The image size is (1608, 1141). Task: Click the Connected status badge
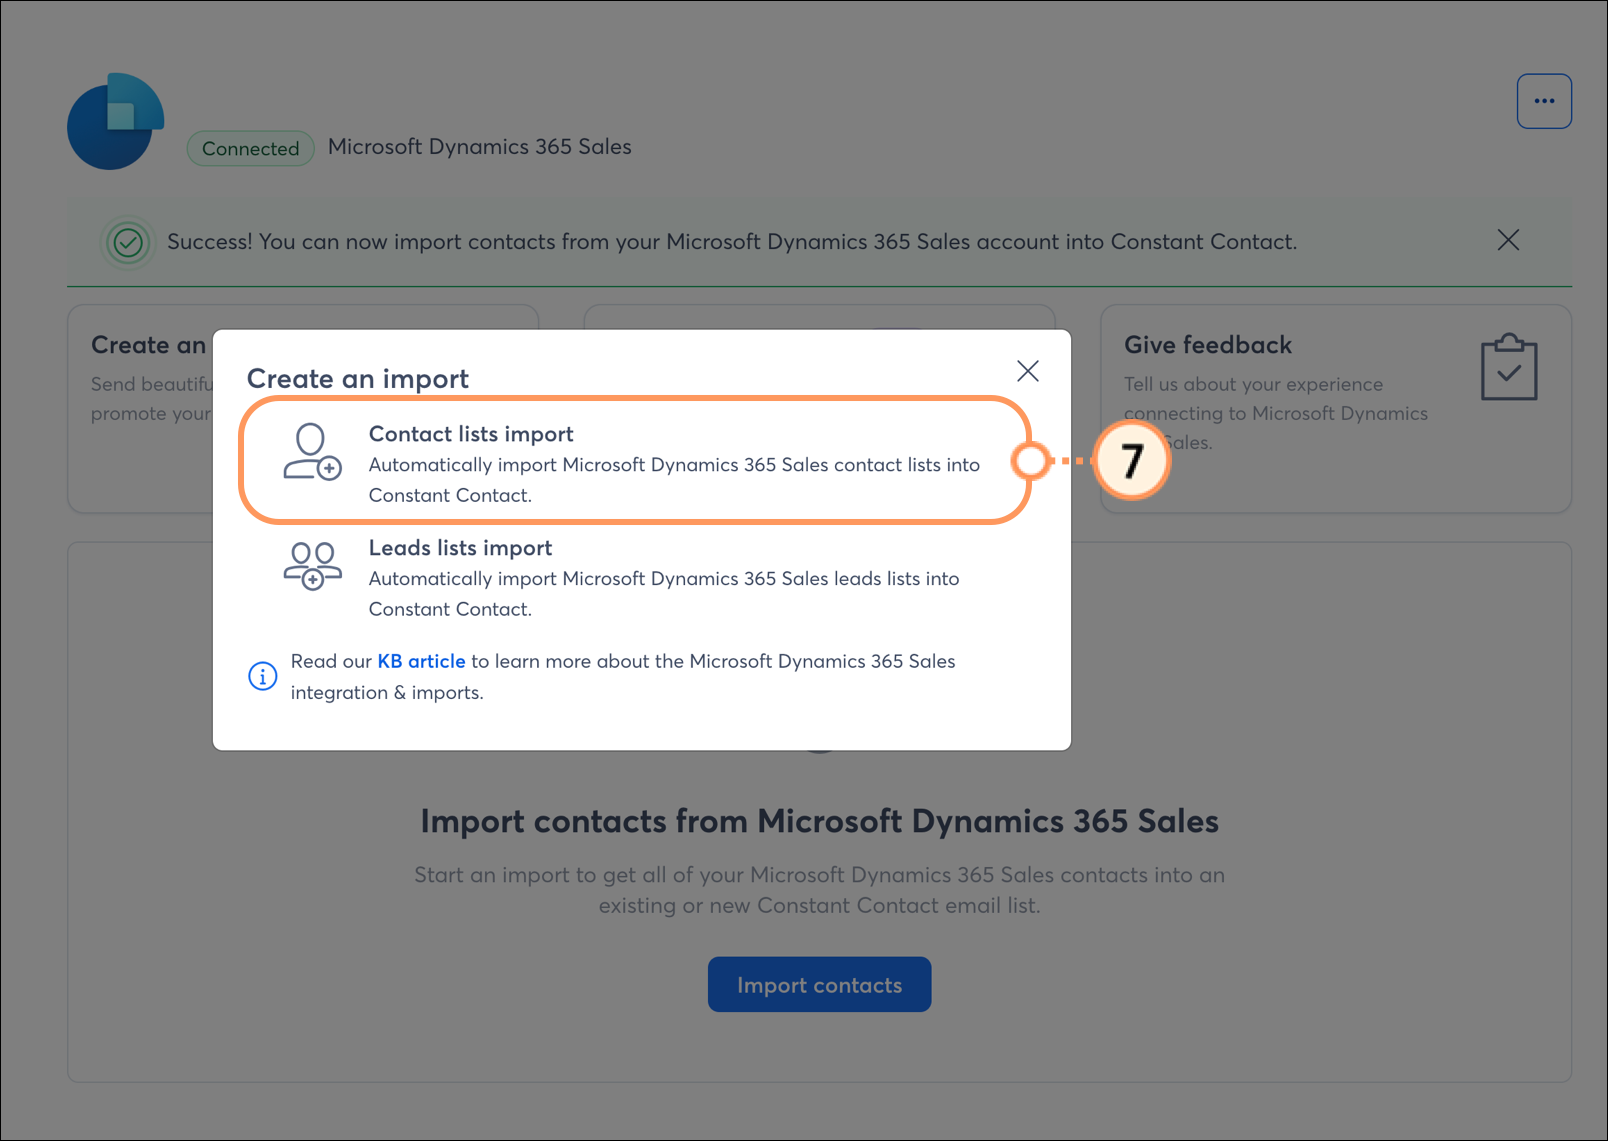pos(251,148)
